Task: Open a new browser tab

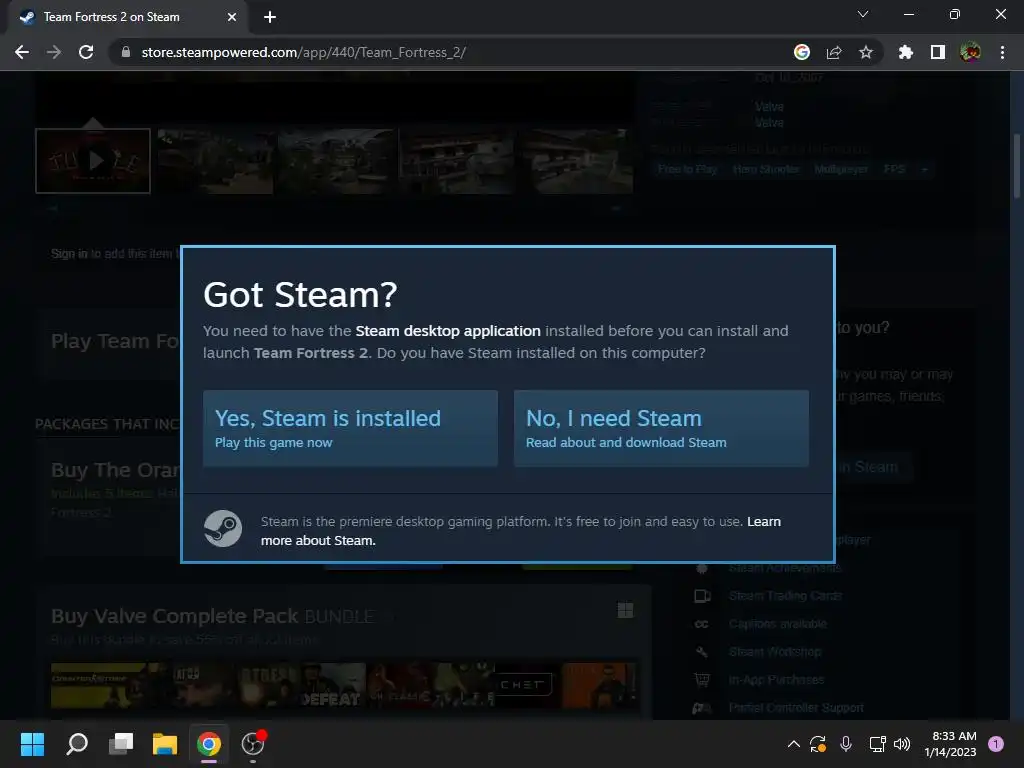Action: (270, 17)
